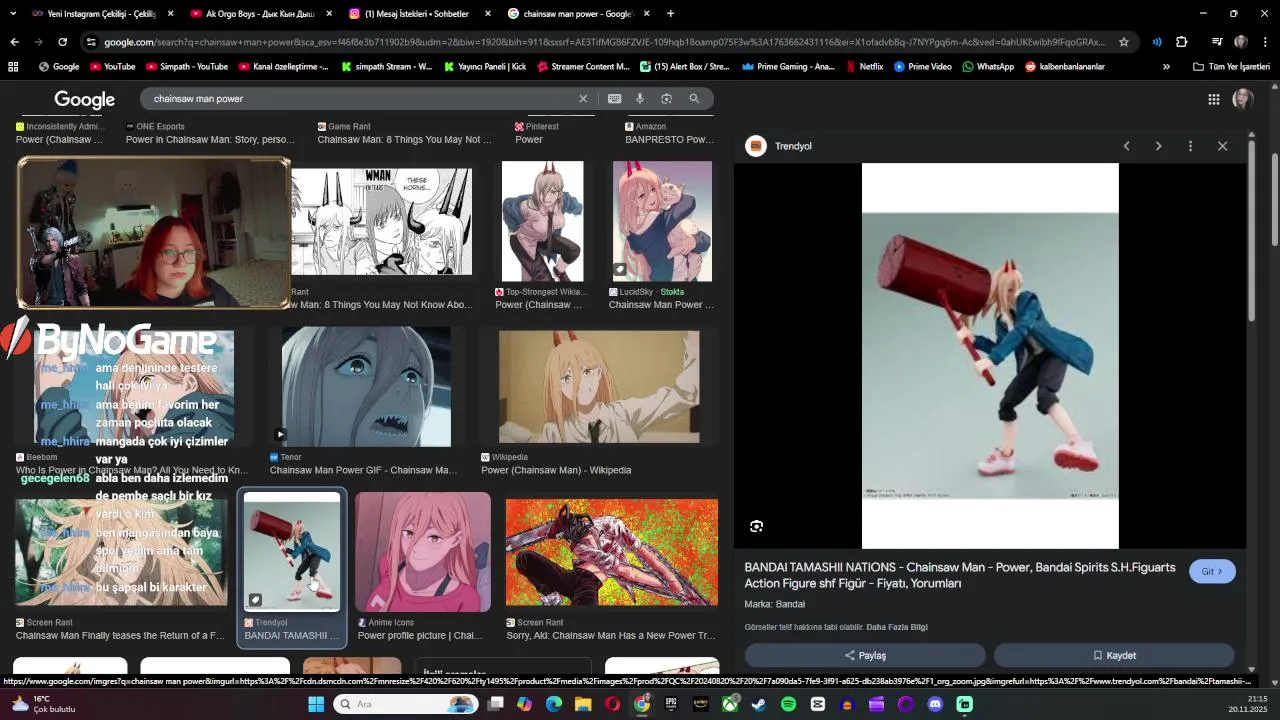This screenshot has width=1280, height=720.
Task: Click in the chainsaw man power search field
Action: click(x=360, y=99)
